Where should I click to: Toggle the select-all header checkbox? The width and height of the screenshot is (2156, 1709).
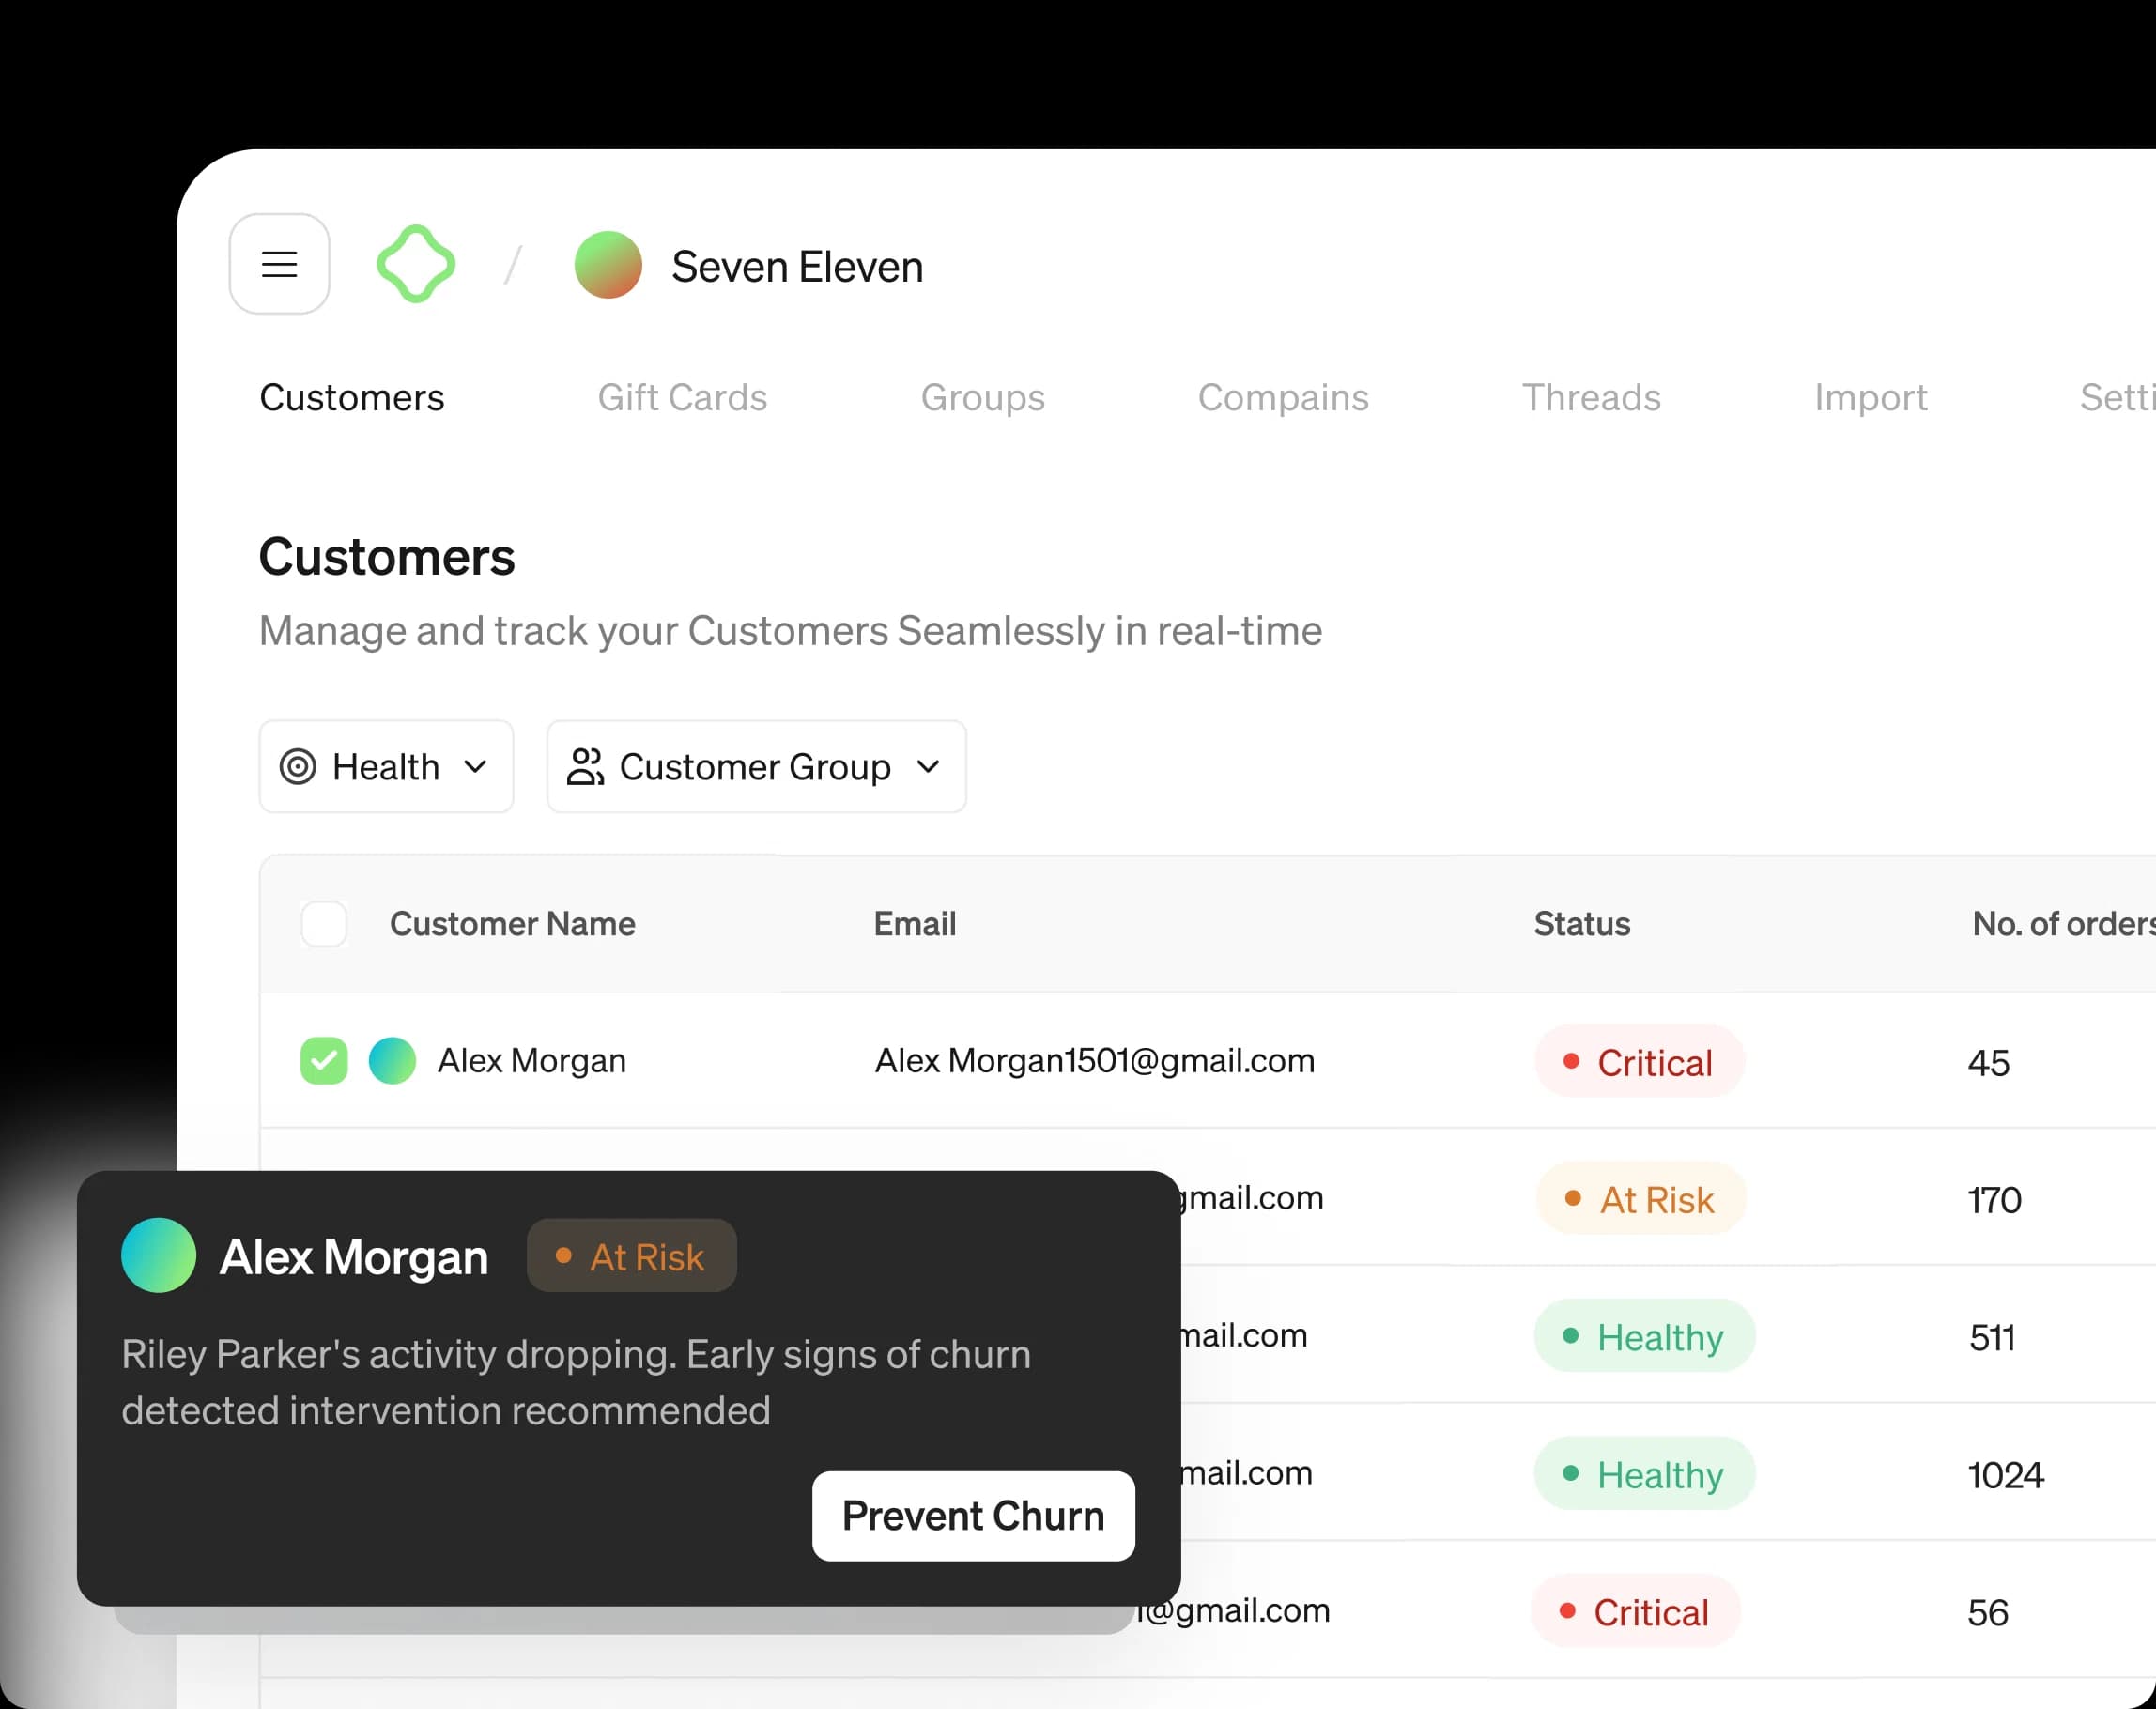(x=324, y=924)
